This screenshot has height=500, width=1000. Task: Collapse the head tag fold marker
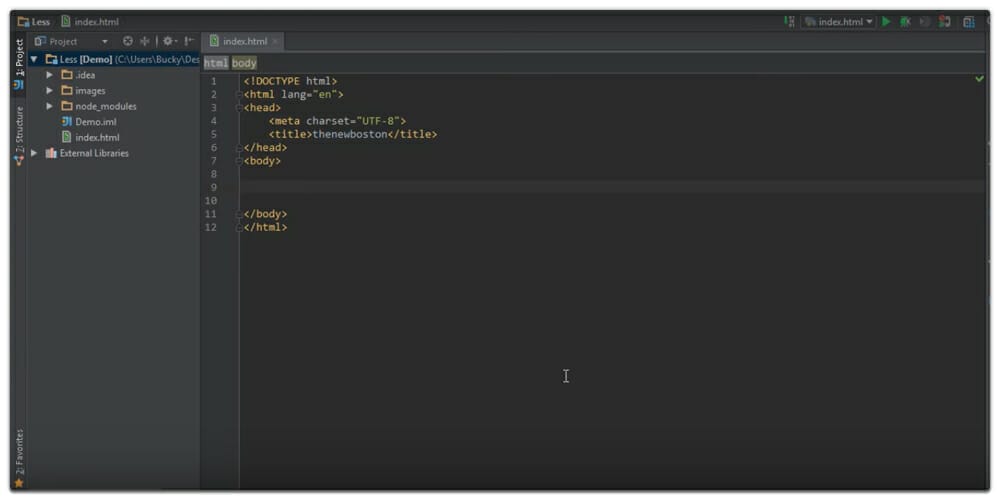(x=239, y=107)
